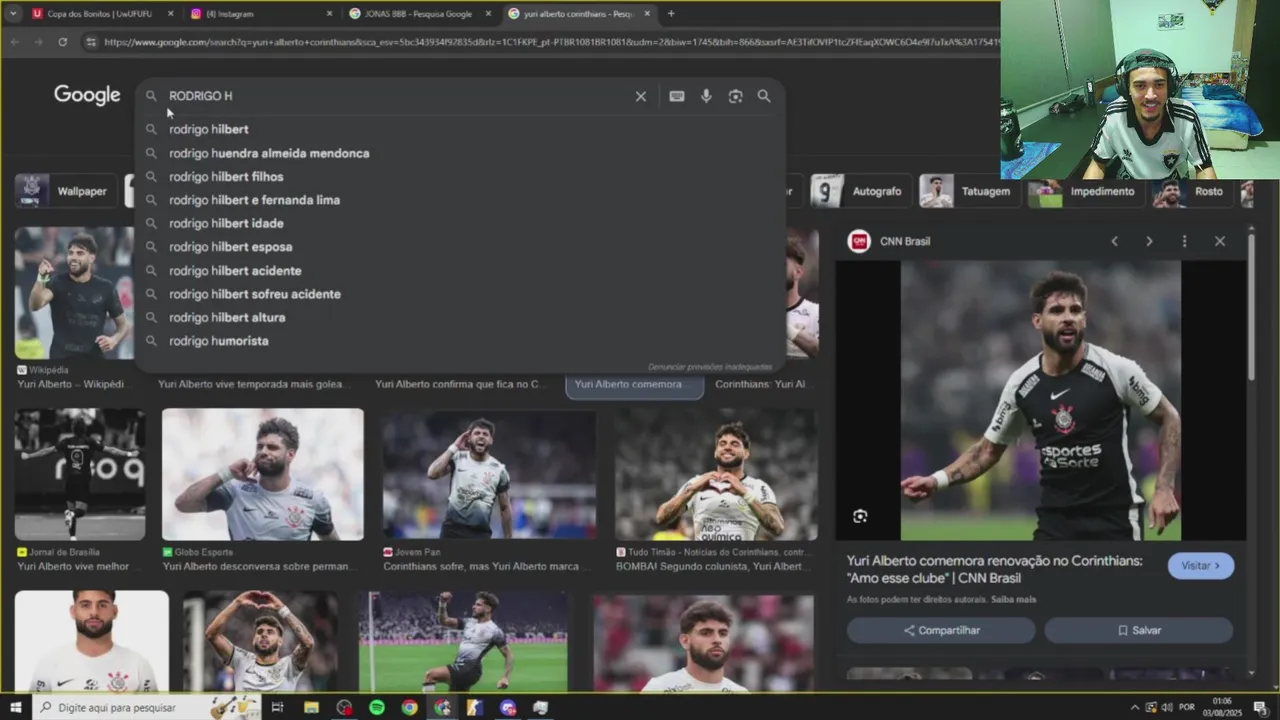Open the large Yuri Alberto preview image
Screen dimensions: 1280x720
(x=1040, y=400)
